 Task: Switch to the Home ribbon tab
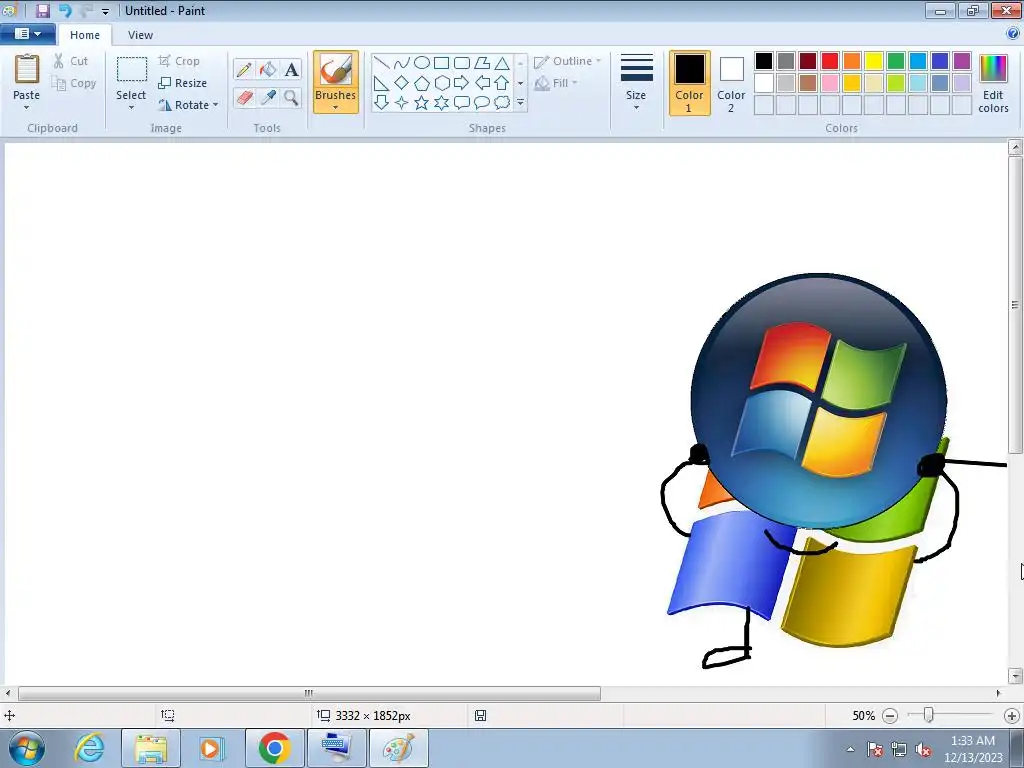coord(85,35)
